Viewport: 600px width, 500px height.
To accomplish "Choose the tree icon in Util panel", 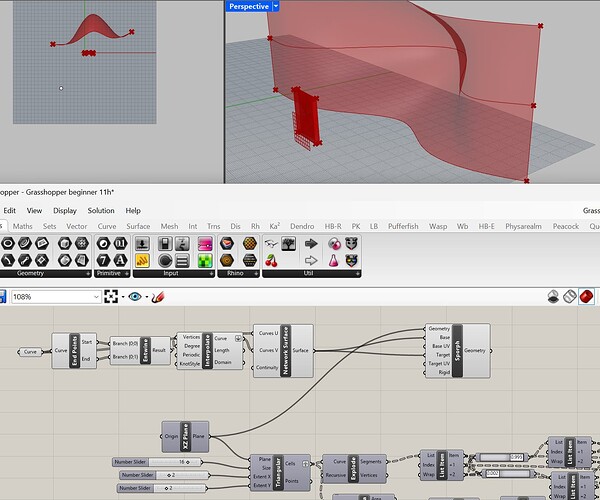I will coord(288,243).
